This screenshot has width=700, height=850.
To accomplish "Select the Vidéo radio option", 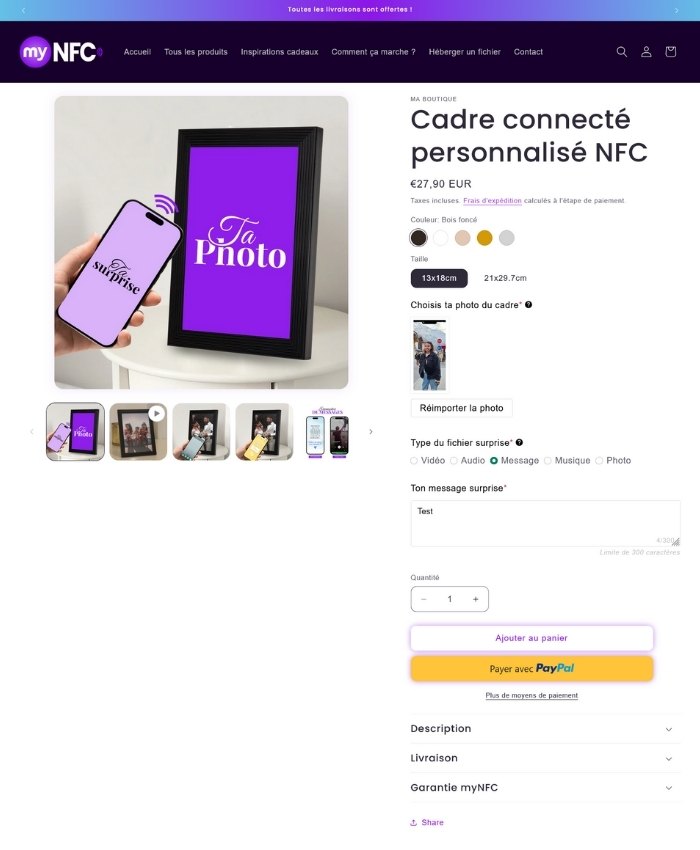I will click(414, 460).
